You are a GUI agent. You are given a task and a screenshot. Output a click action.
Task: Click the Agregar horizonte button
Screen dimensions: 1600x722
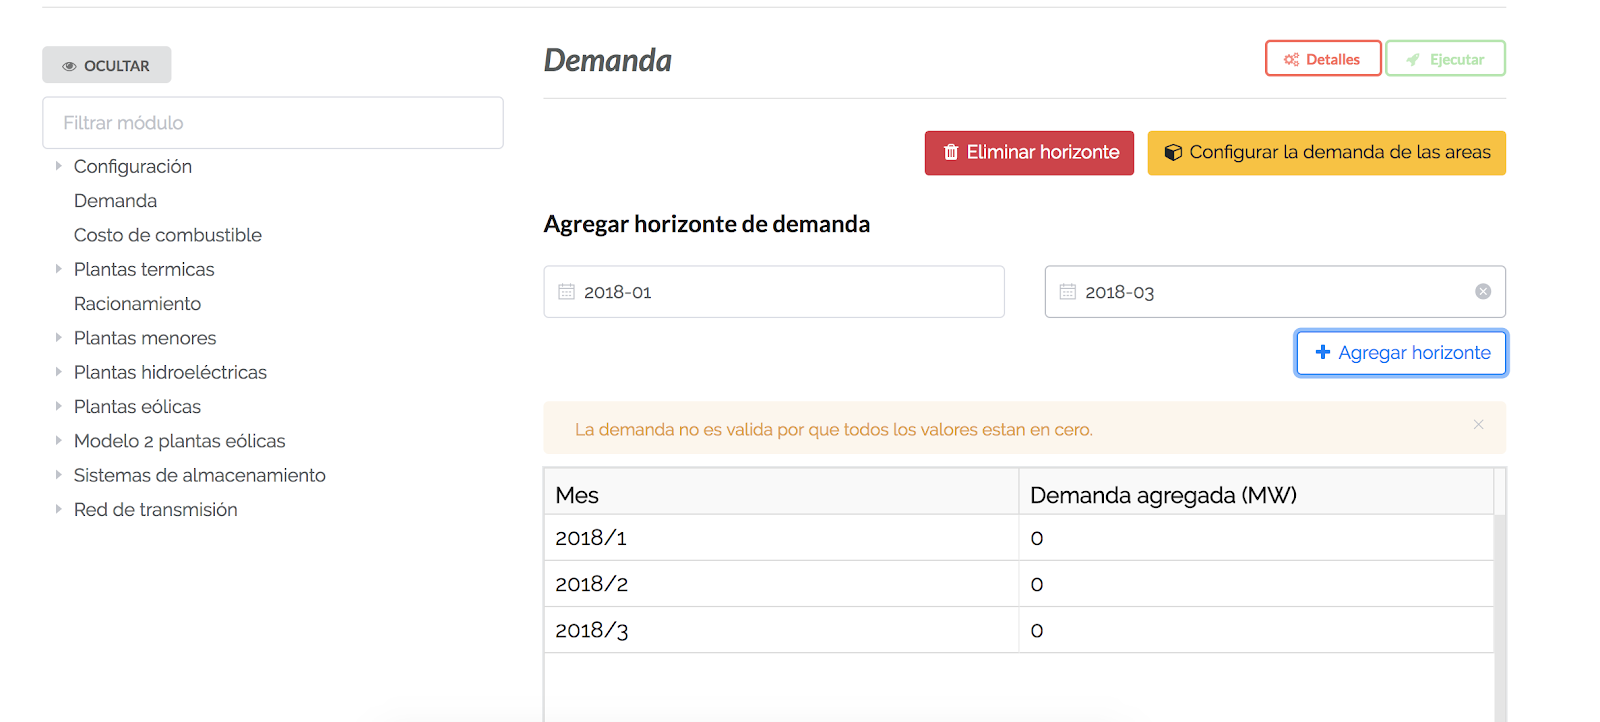tap(1401, 353)
